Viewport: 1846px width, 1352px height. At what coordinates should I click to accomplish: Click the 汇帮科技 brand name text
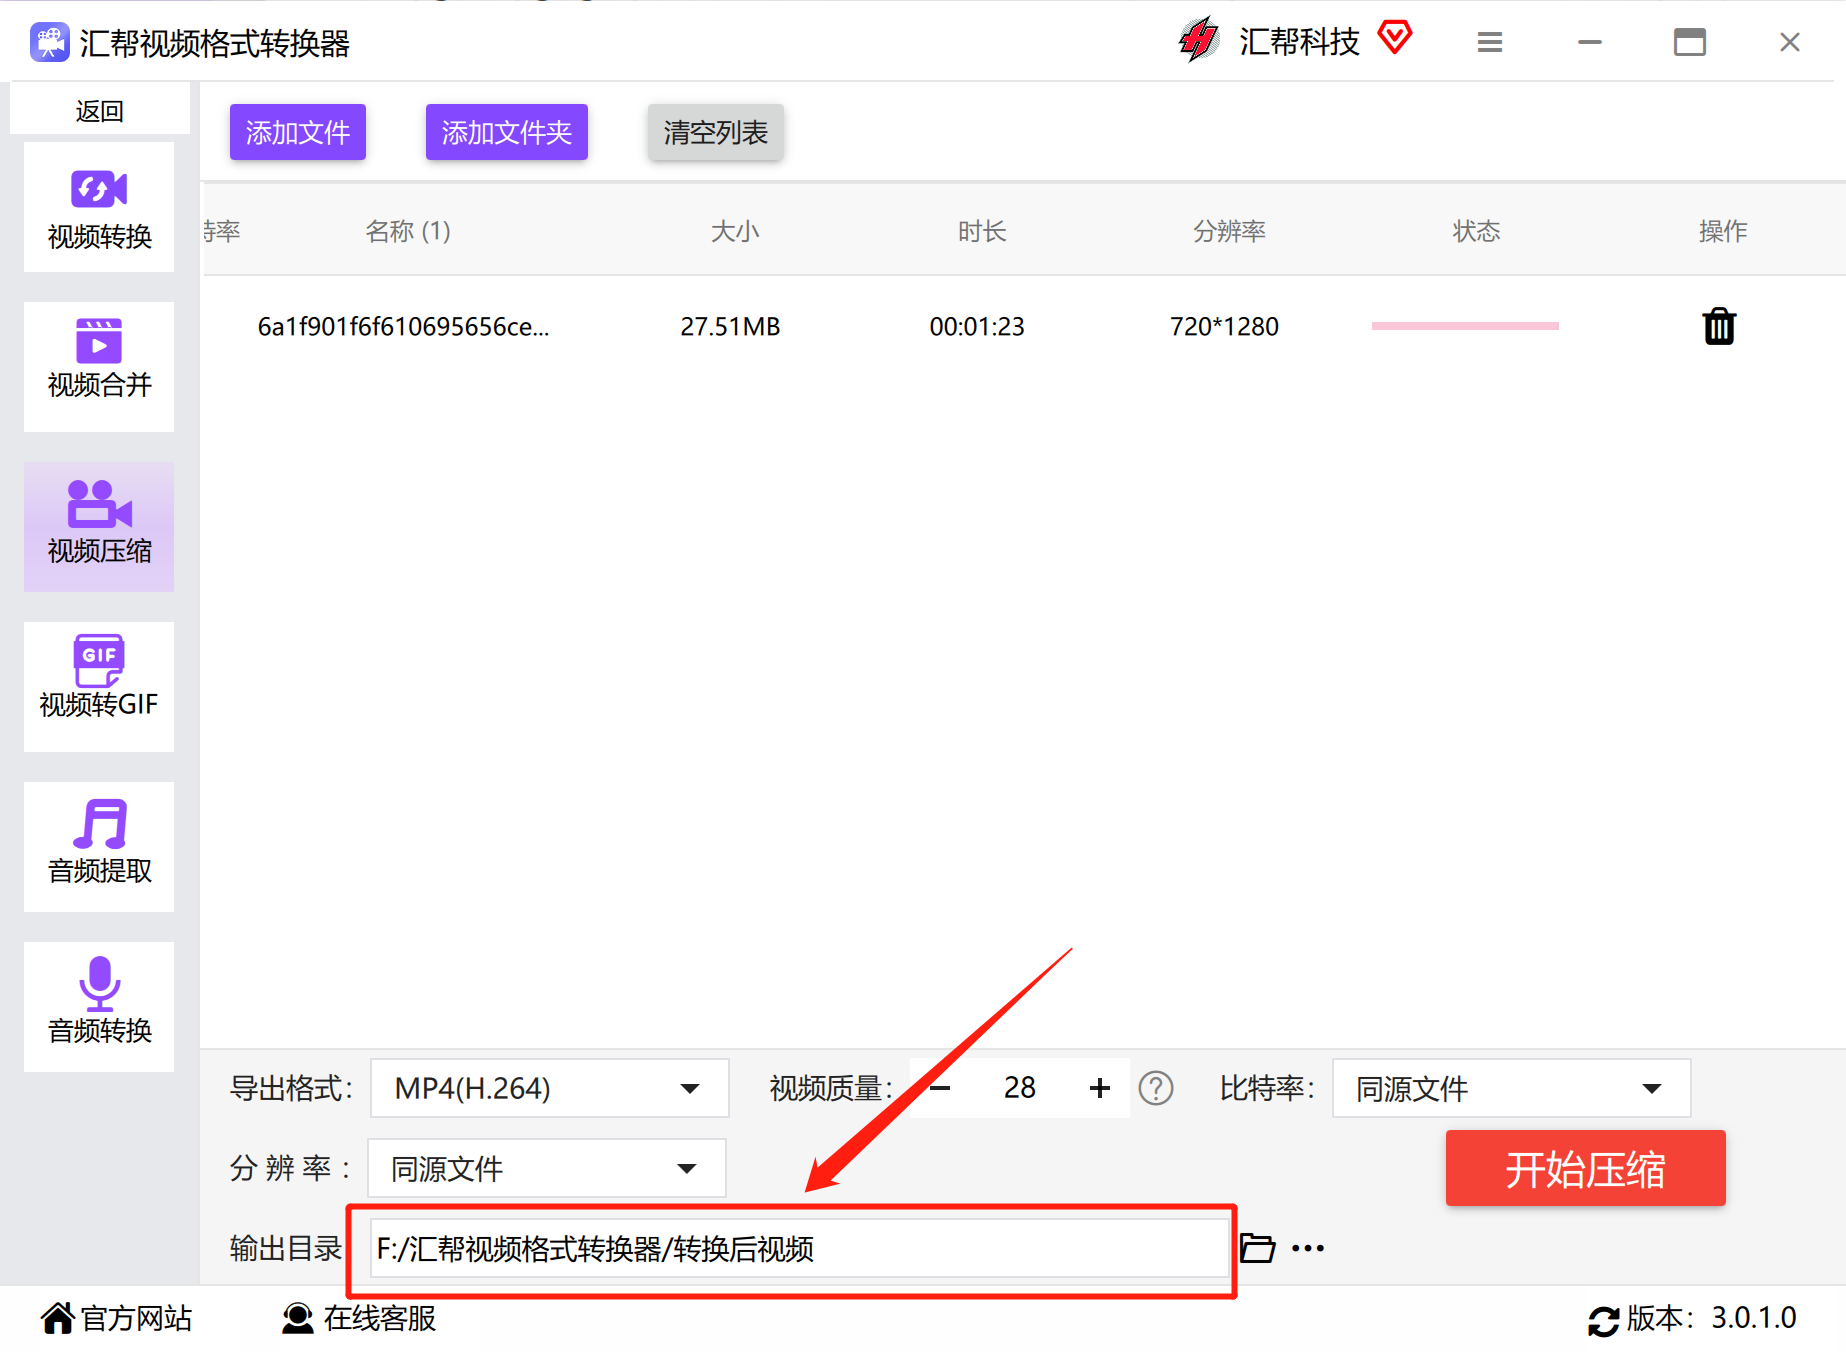coord(1299,41)
